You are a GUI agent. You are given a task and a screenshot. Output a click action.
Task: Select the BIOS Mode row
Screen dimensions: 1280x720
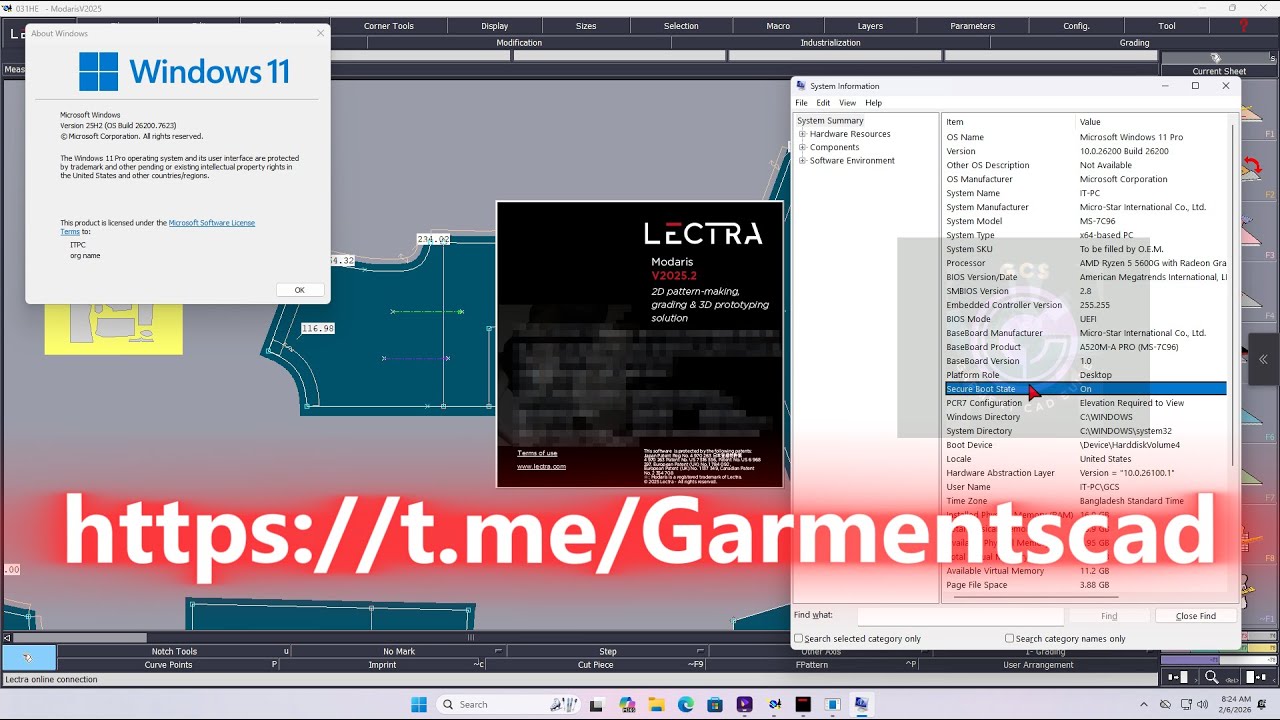click(x=1086, y=319)
